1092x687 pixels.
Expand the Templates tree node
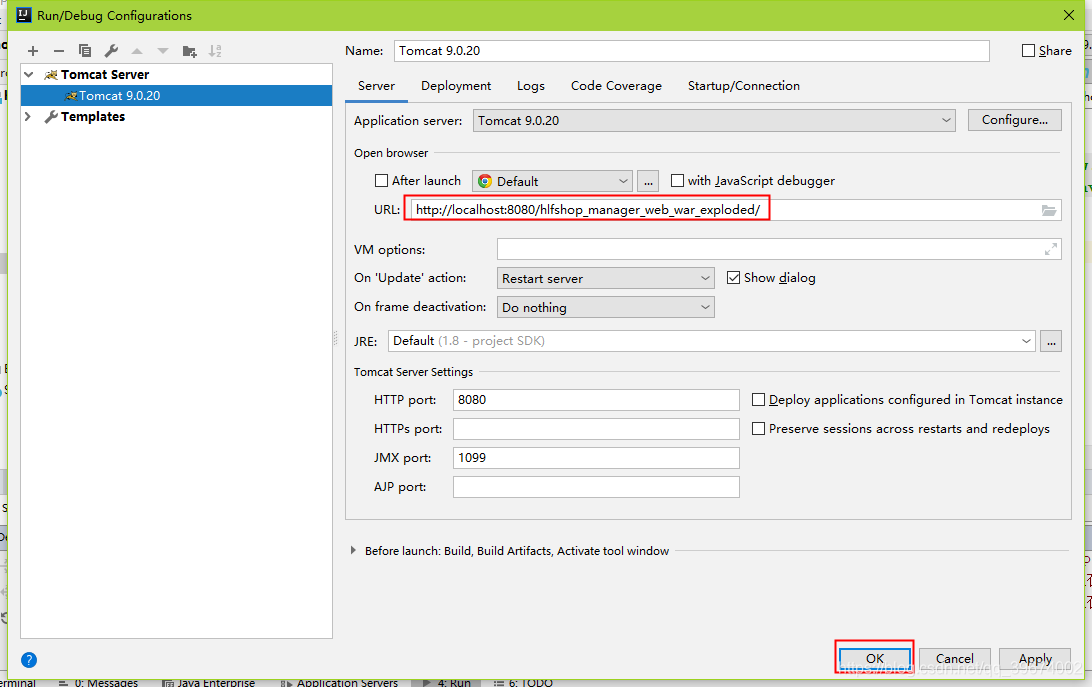tap(29, 116)
